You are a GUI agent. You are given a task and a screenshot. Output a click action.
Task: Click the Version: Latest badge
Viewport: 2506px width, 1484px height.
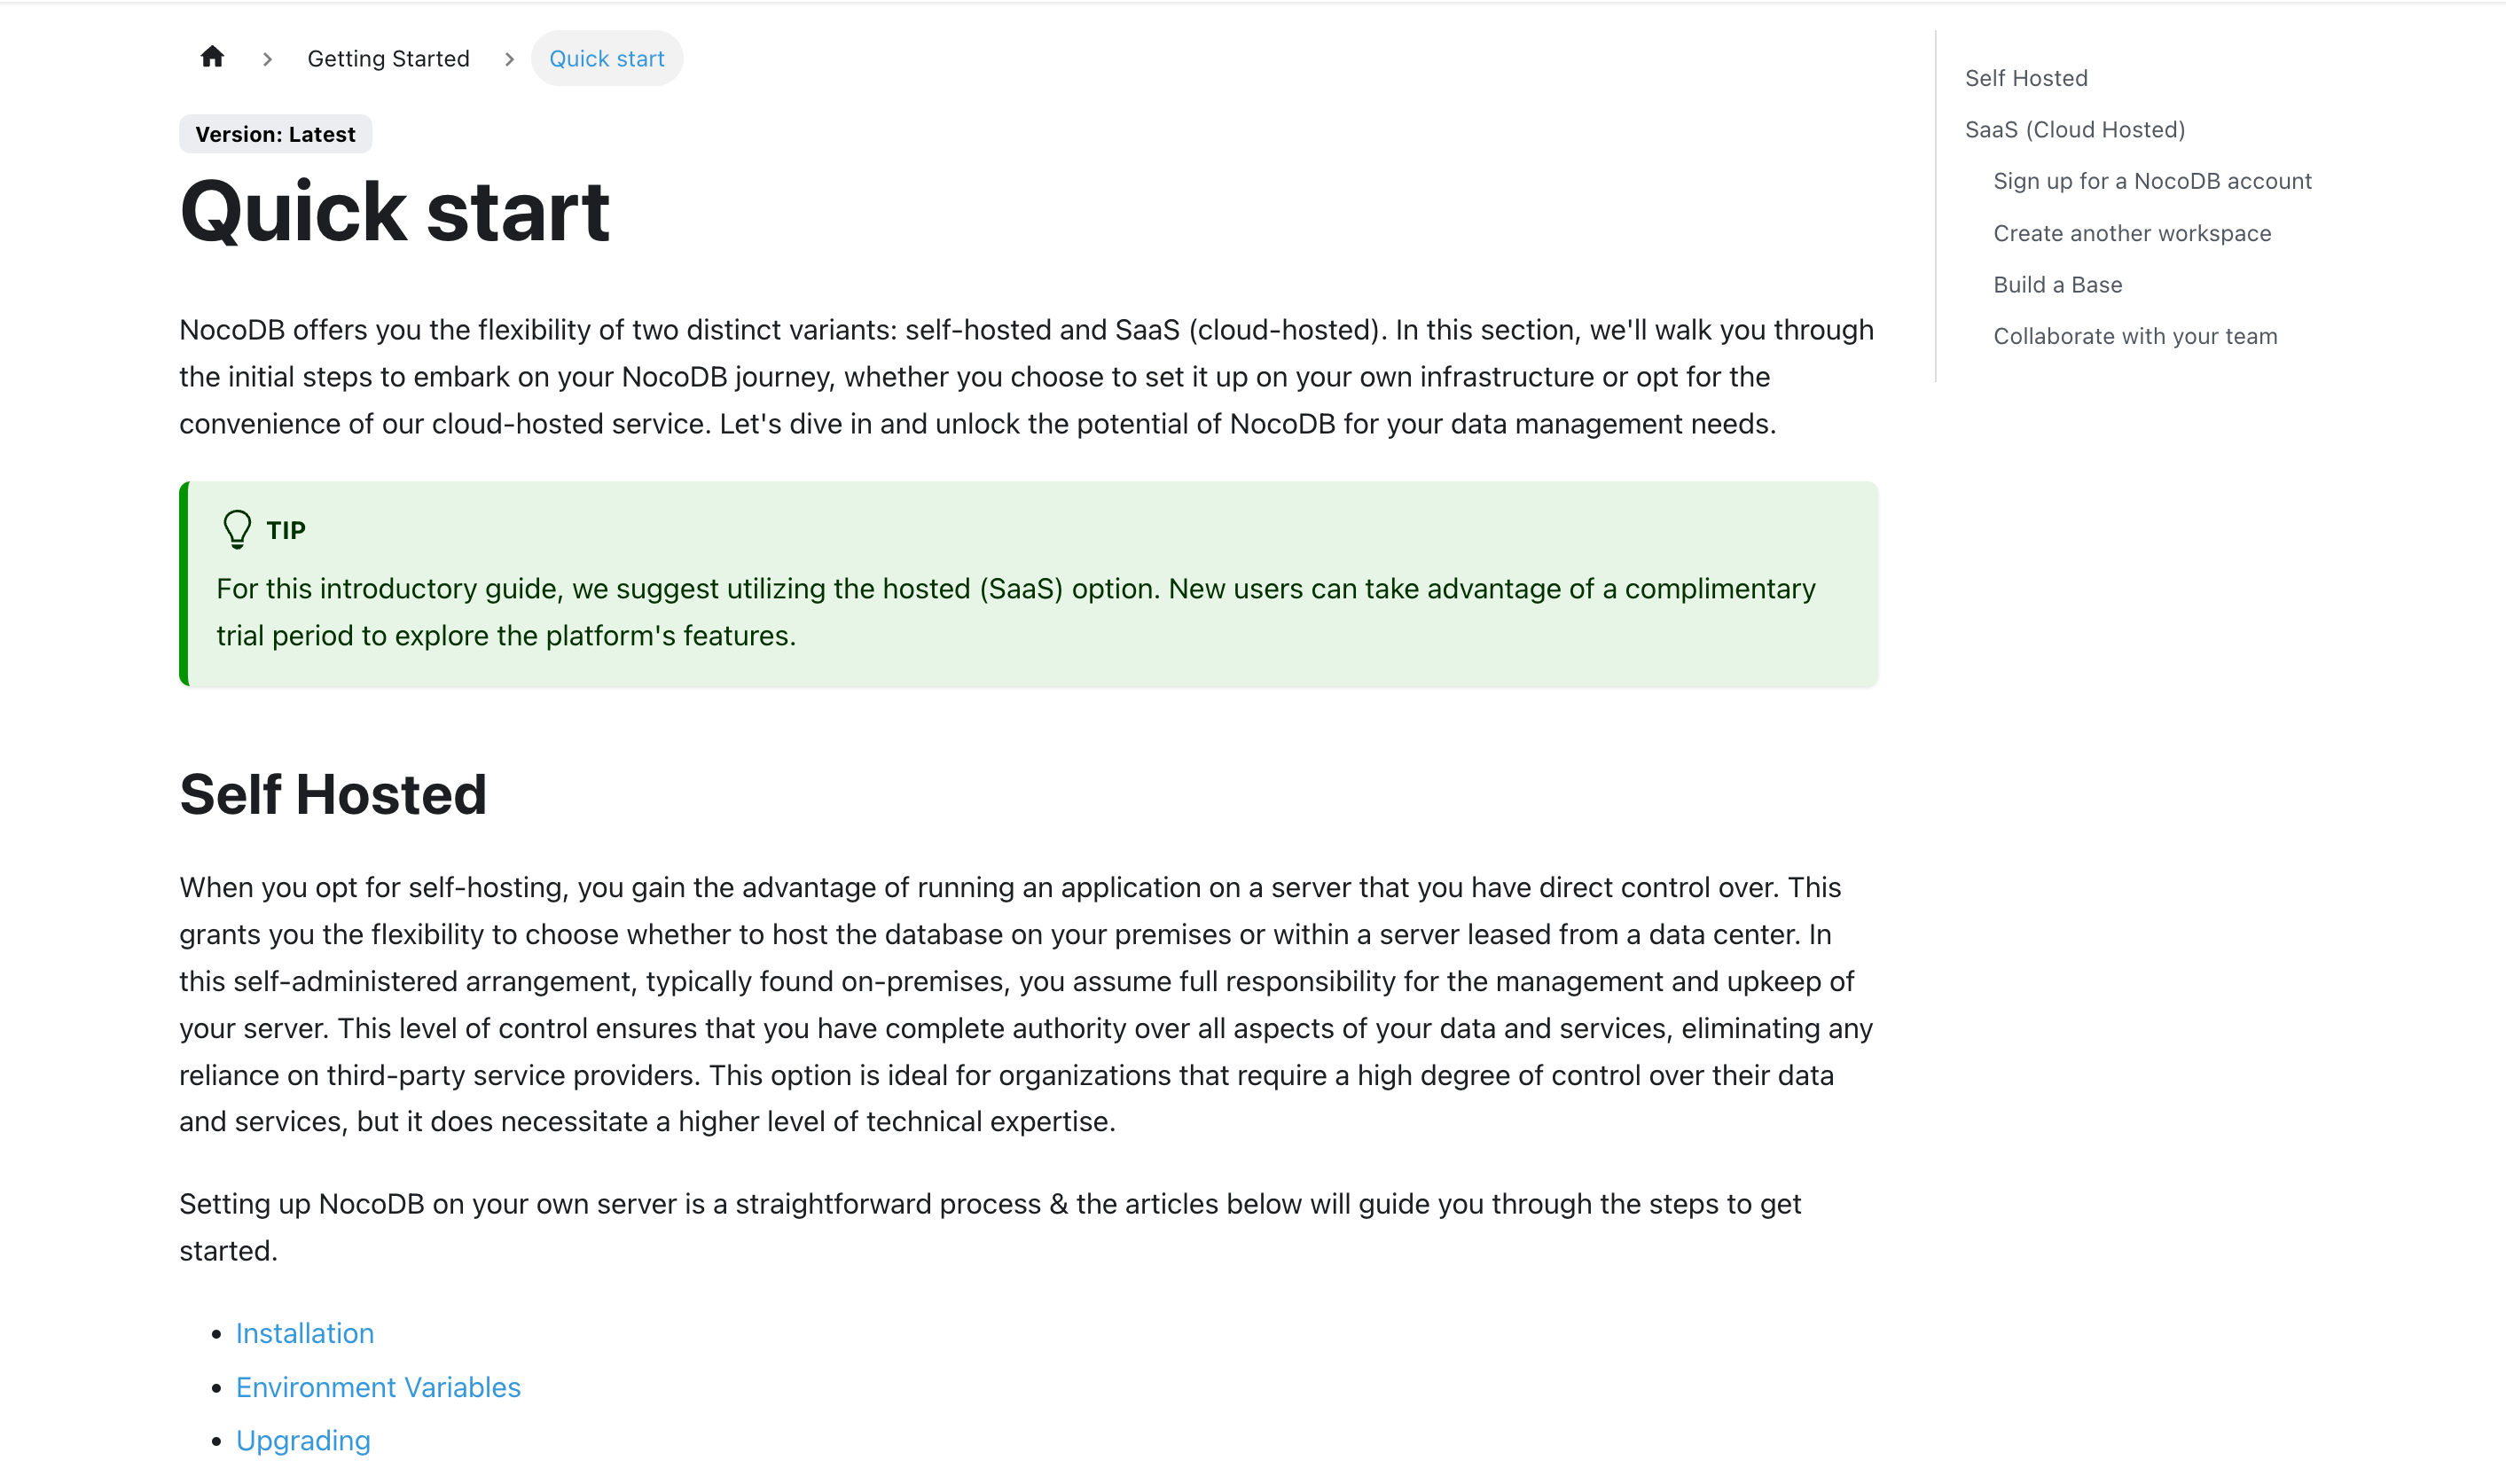(275, 134)
